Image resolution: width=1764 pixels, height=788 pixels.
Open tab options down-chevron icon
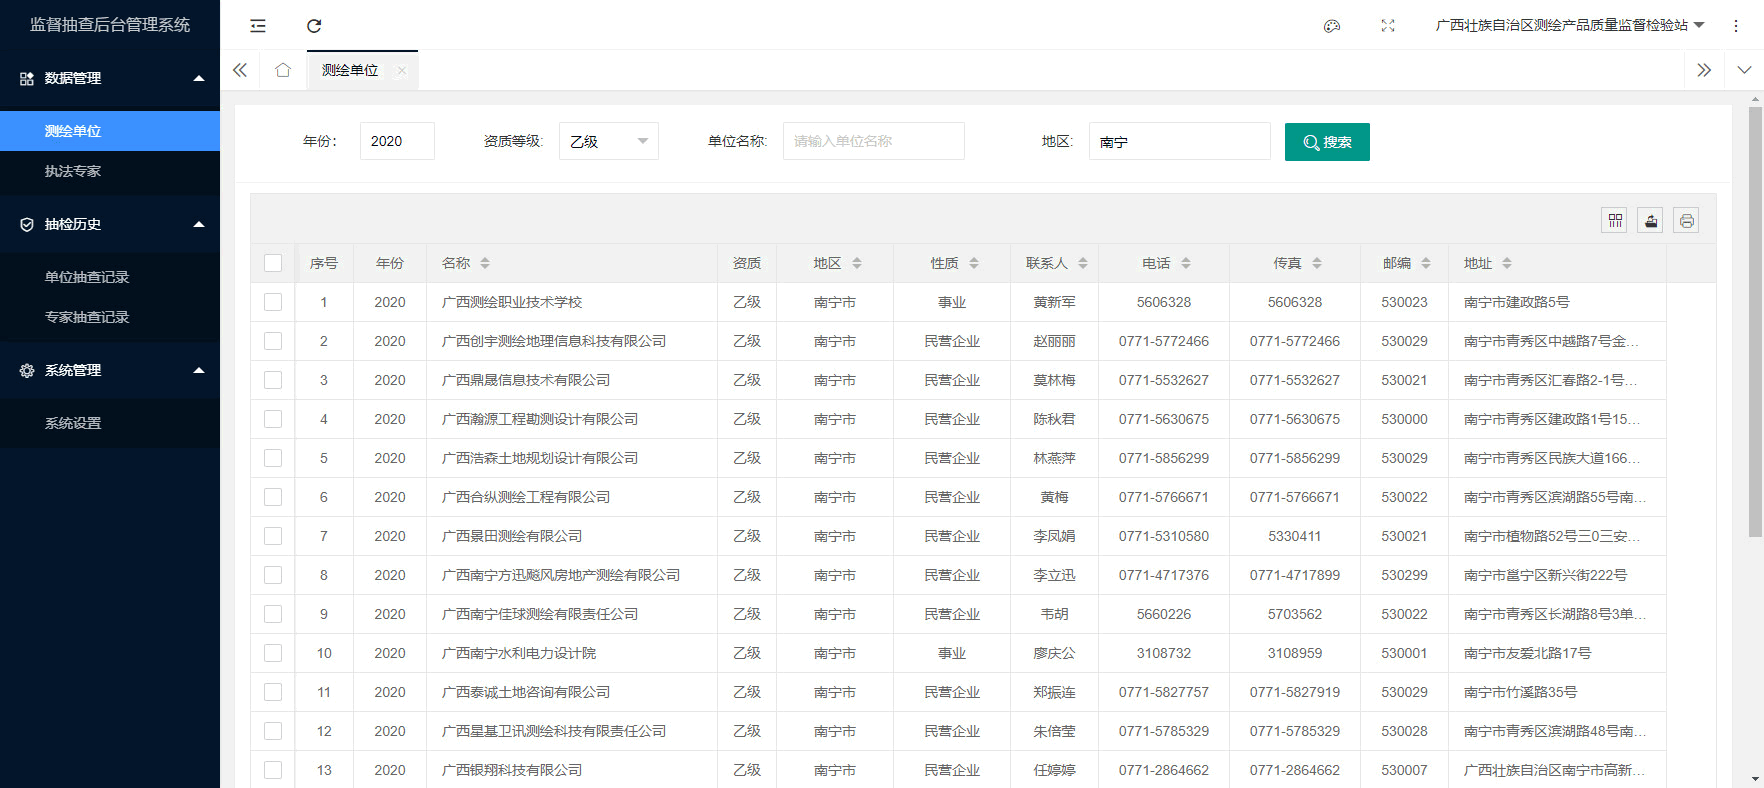(1744, 70)
